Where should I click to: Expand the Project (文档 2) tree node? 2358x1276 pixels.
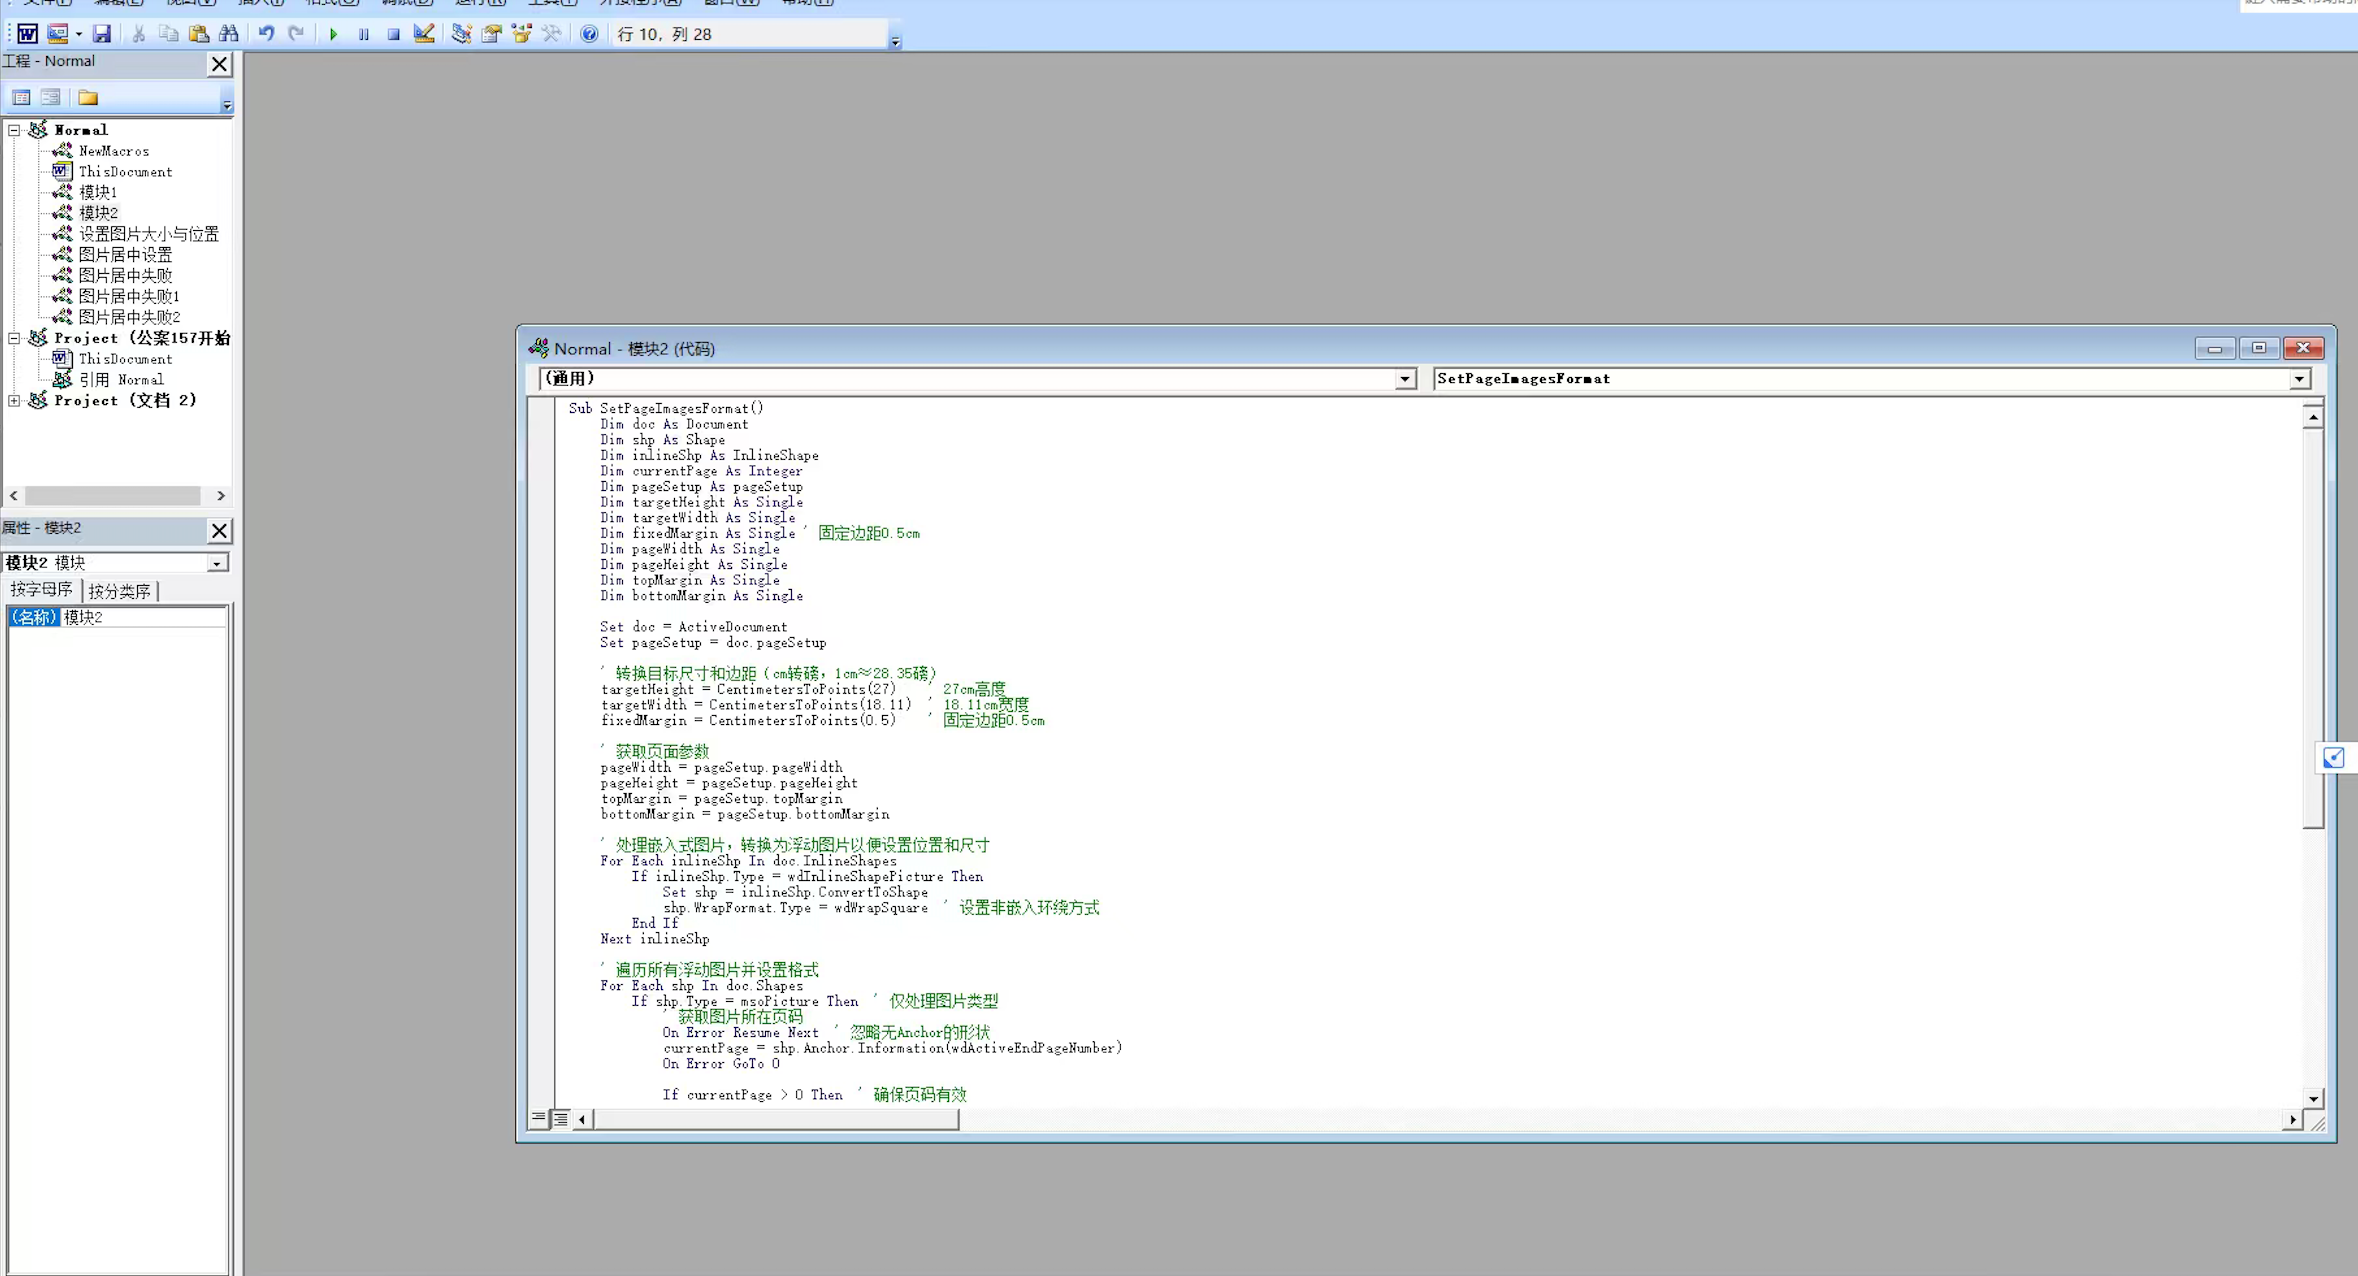tap(14, 400)
